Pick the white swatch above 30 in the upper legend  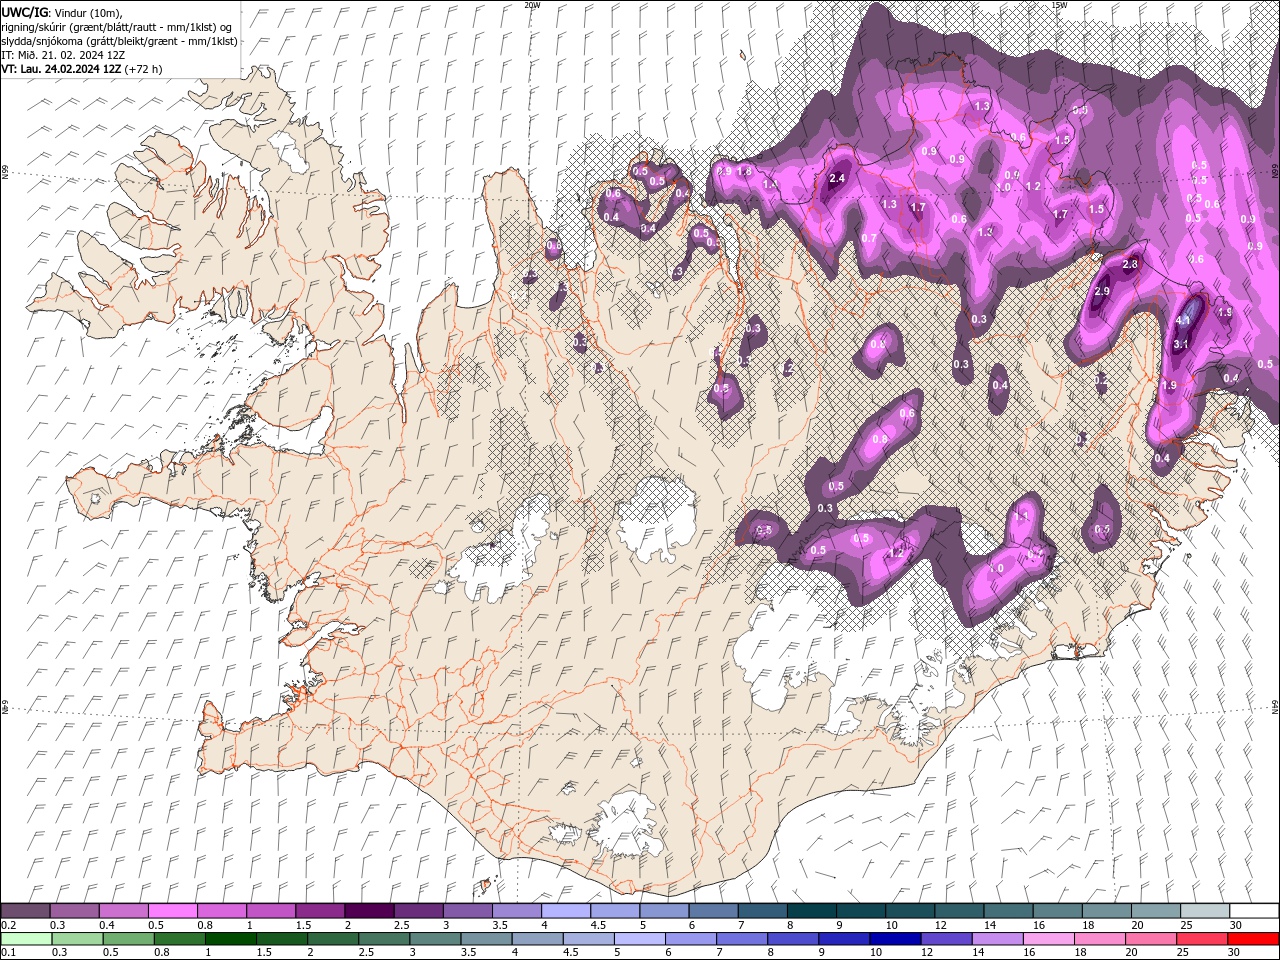pyautogui.click(x=1254, y=910)
